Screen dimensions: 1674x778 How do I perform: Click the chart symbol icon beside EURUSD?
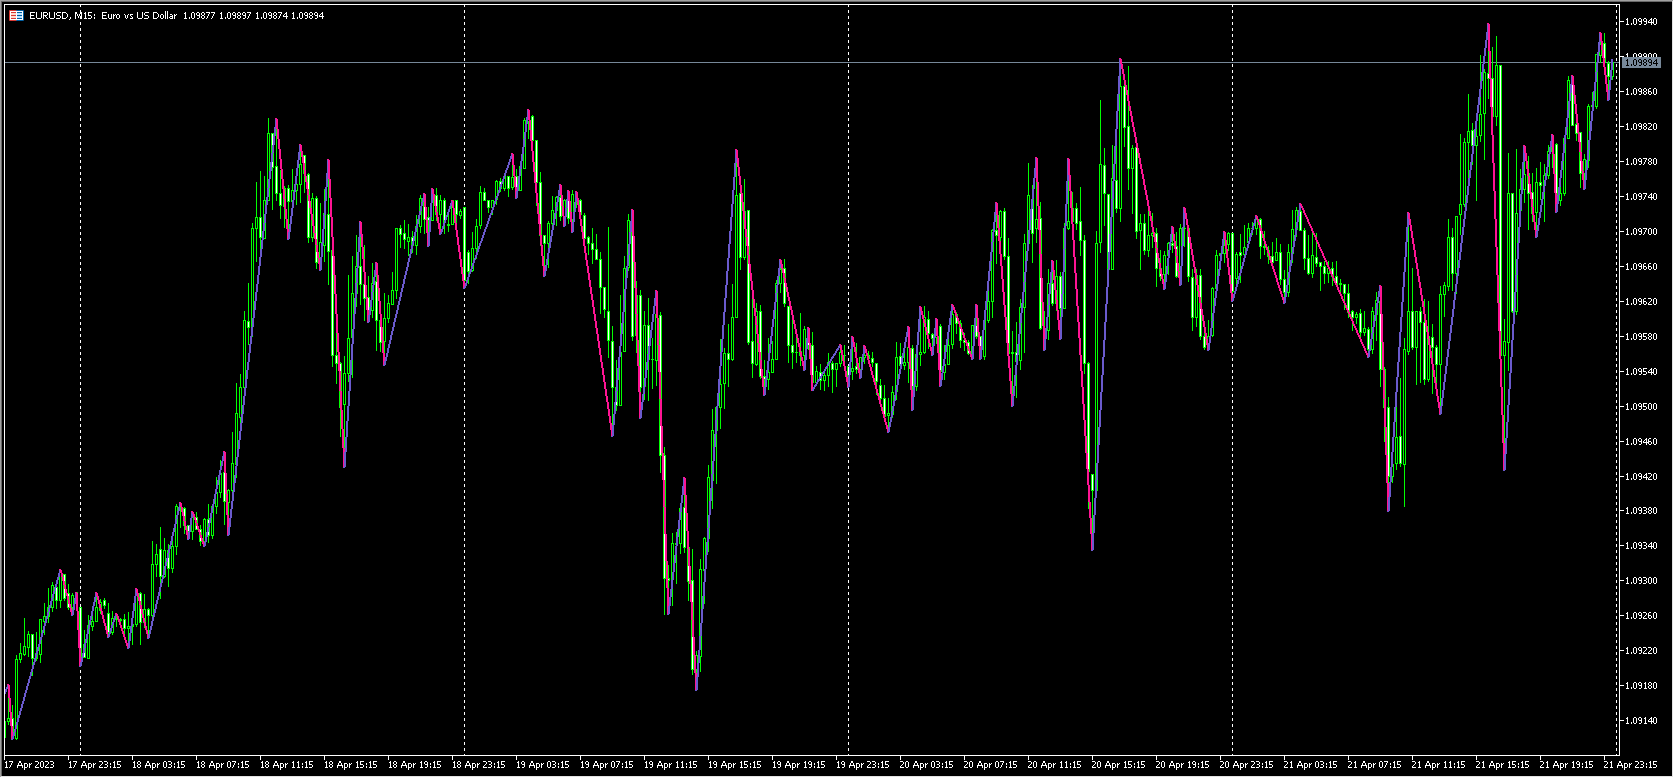pyautogui.click(x=16, y=16)
